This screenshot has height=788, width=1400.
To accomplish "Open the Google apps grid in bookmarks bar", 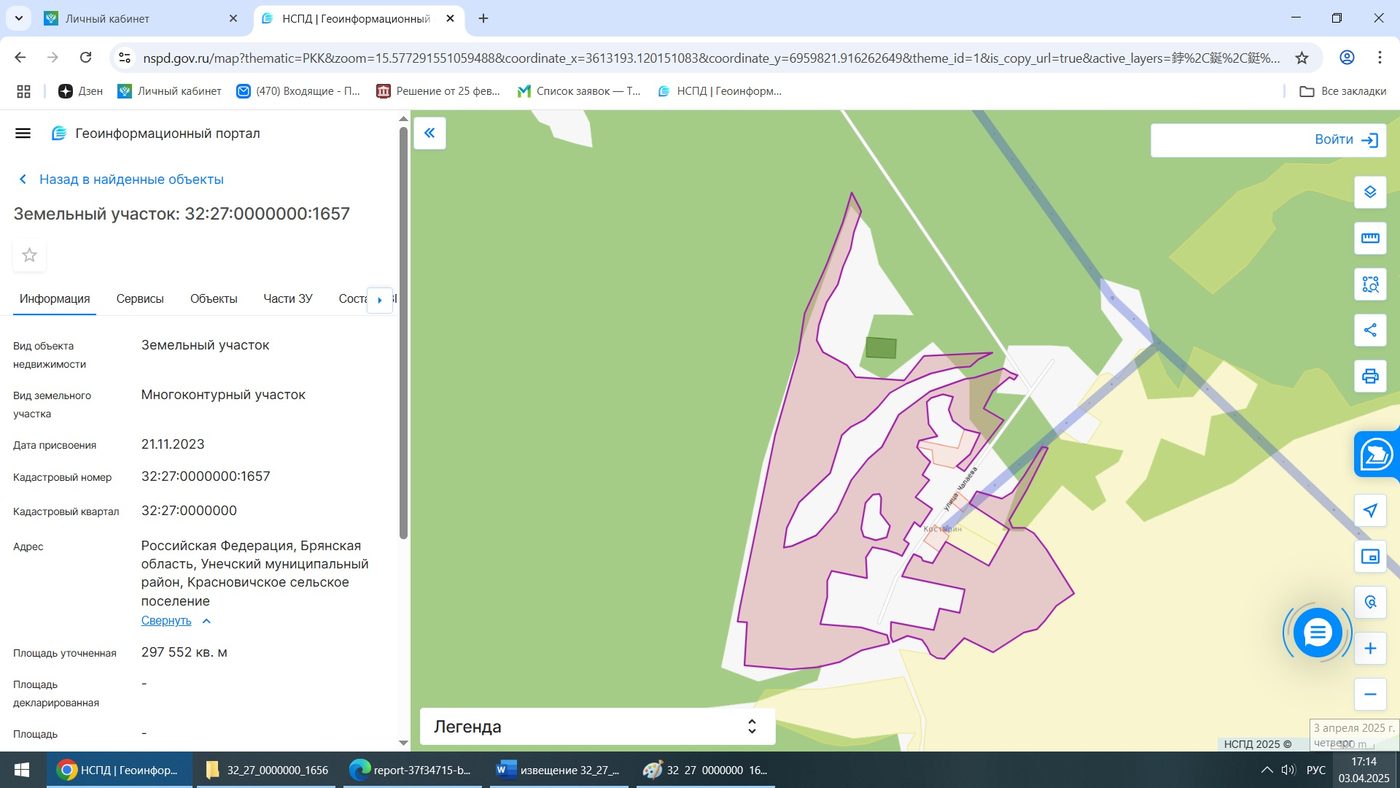I will [x=24, y=91].
